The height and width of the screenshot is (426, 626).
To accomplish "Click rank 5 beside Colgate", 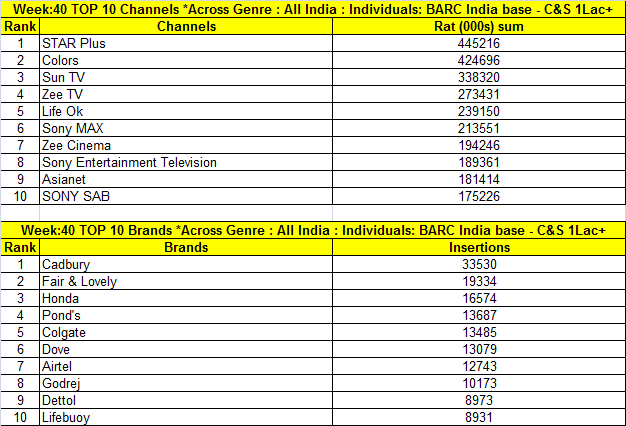I will coord(20,332).
